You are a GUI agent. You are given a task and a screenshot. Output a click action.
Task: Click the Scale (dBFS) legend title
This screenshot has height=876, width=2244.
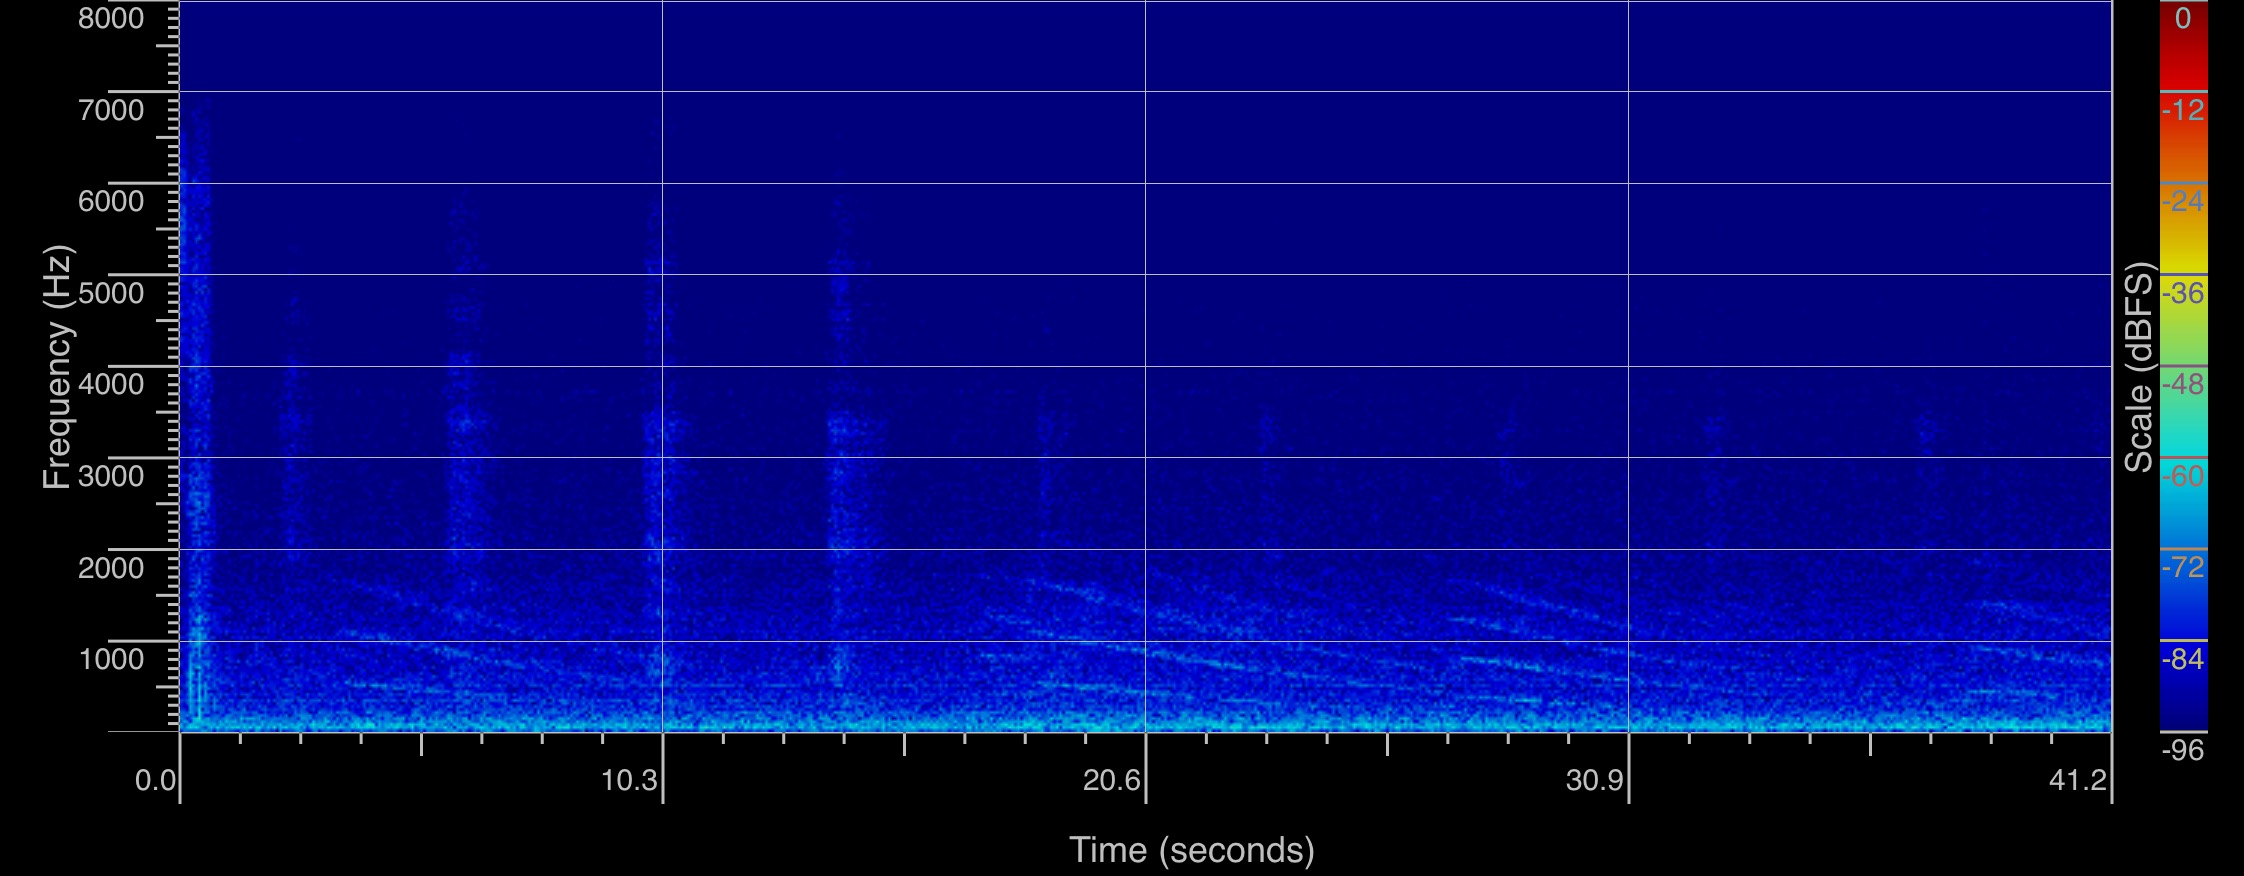(2138, 366)
